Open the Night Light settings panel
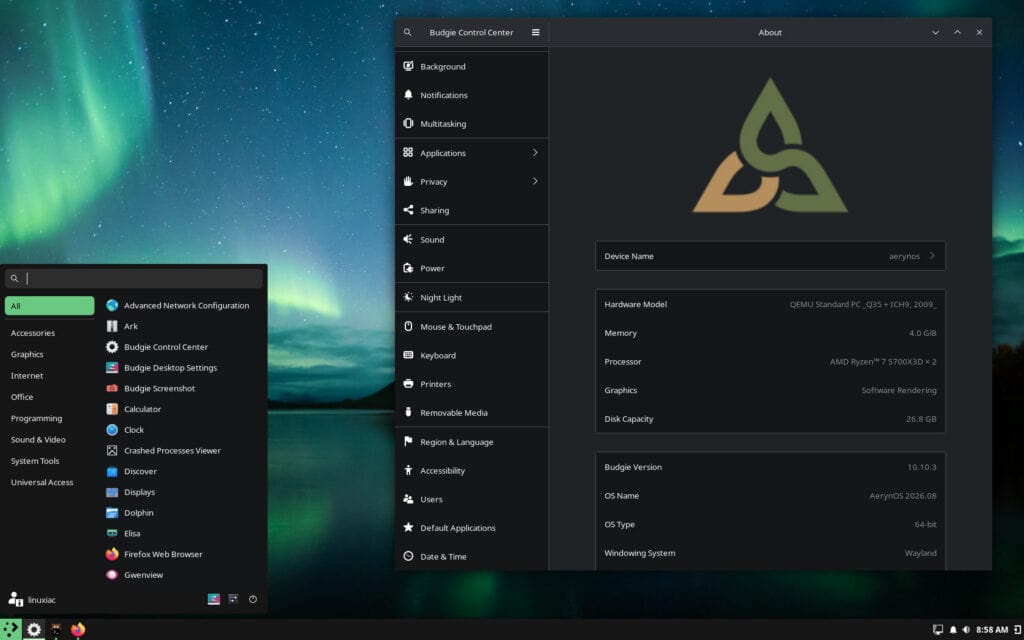This screenshot has height=640, width=1024. coord(472,298)
